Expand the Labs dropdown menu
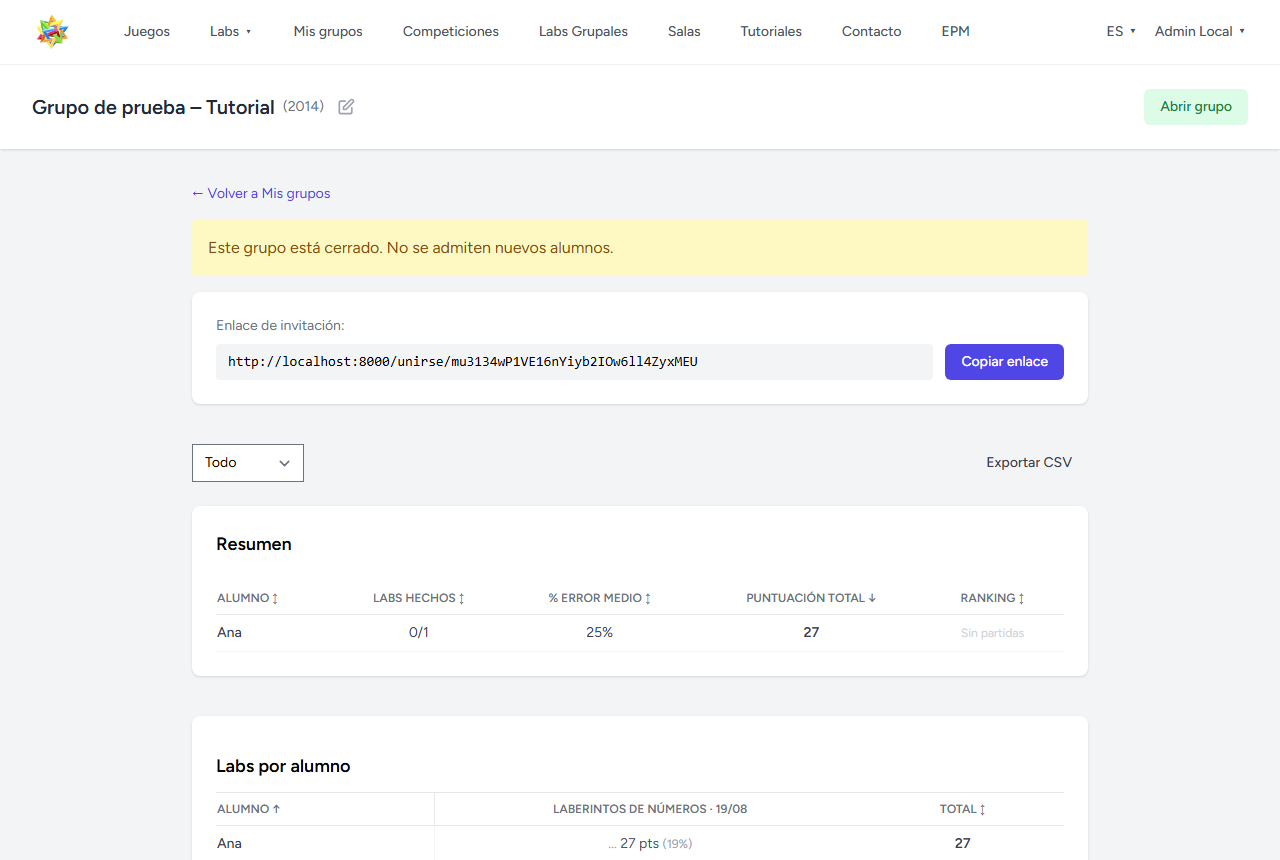Screen dimensions: 1280x860 pyautogui.click(x=231, y=32)
